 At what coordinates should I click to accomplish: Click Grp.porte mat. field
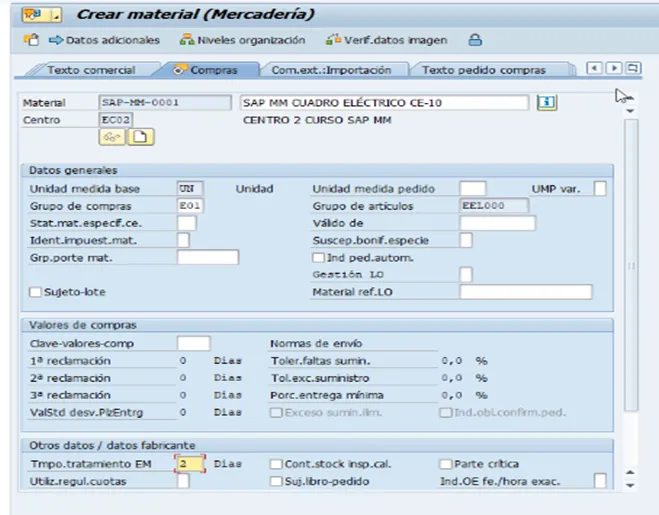(208, 257)
